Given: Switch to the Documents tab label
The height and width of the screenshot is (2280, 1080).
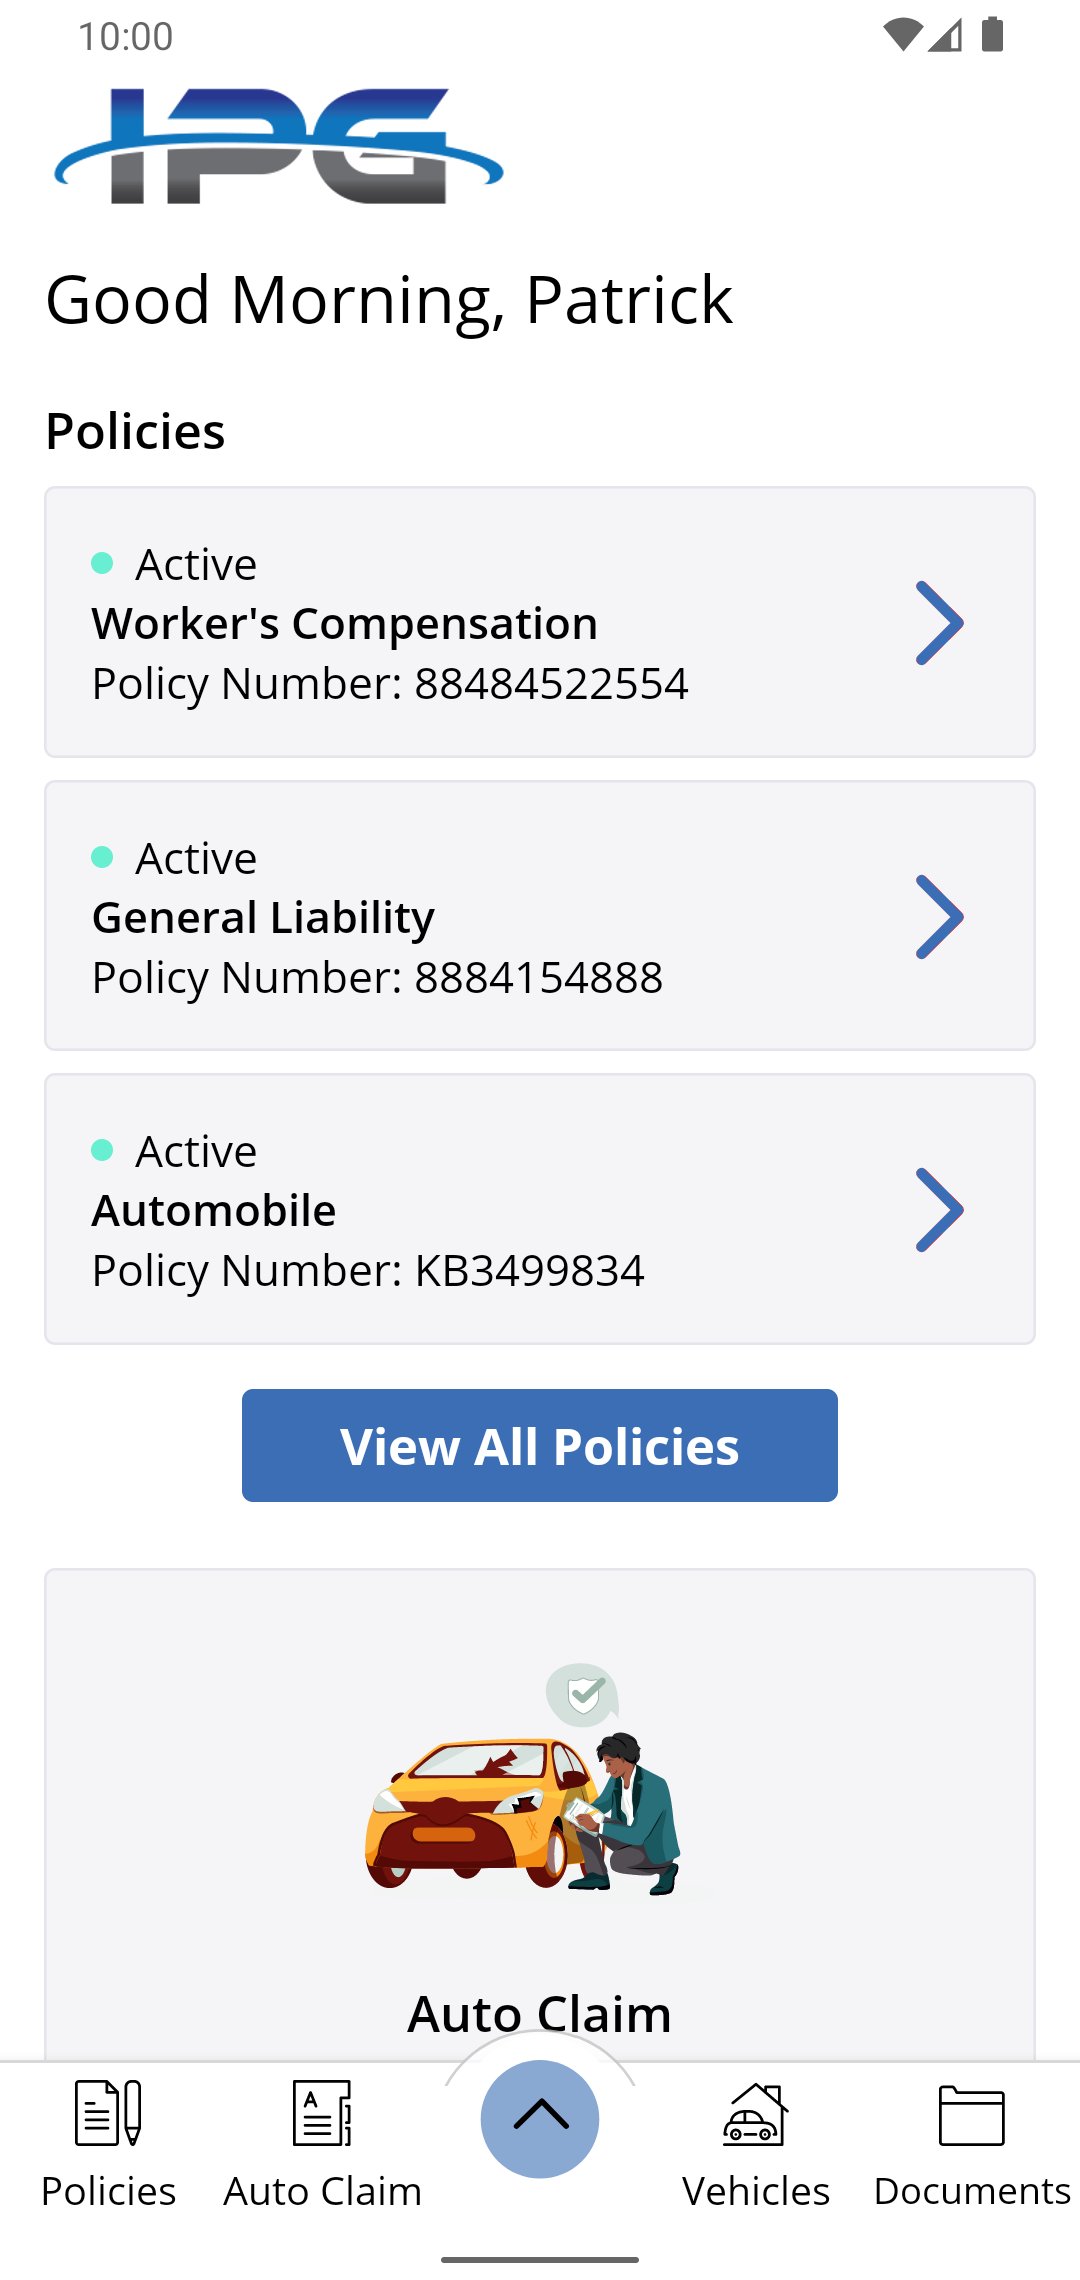Looking at the screenshot, I should (x=972, y=2191).
